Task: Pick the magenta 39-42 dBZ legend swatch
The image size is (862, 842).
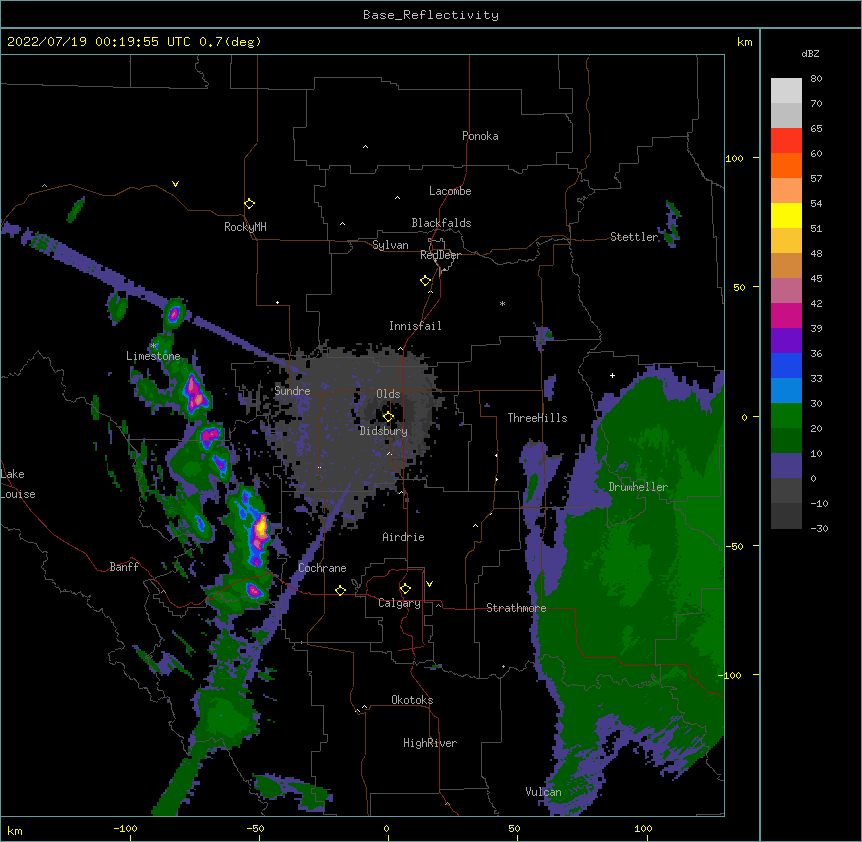Action: 786,315
